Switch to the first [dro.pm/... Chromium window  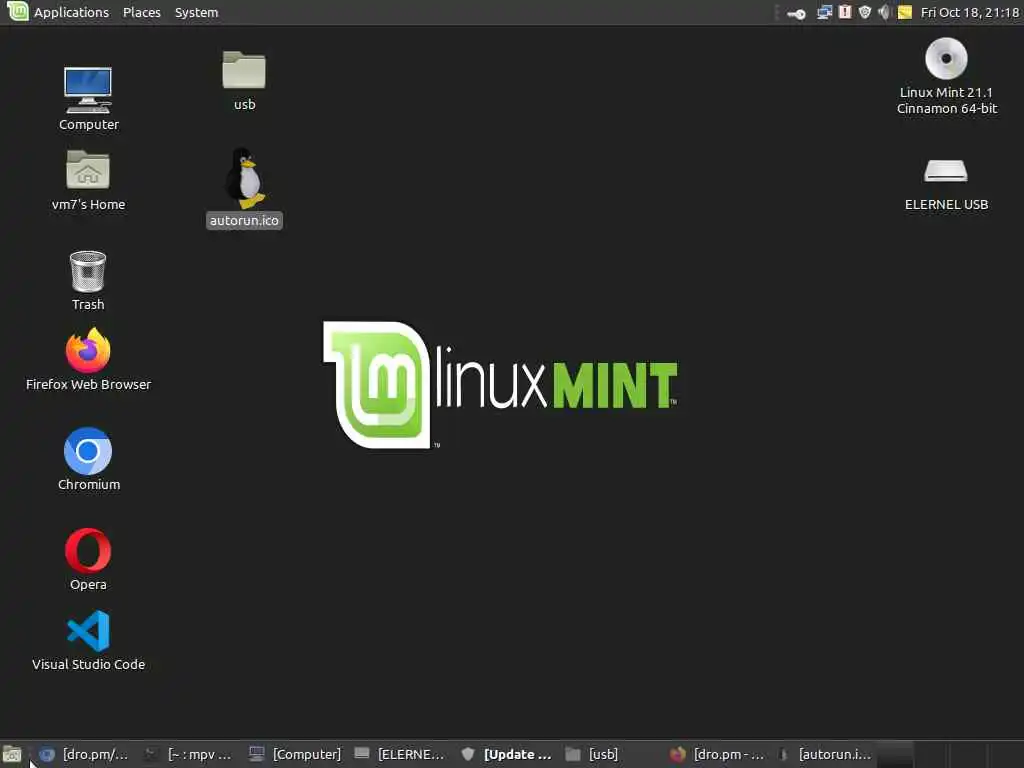pyautogui.click(x=84, y=754)
